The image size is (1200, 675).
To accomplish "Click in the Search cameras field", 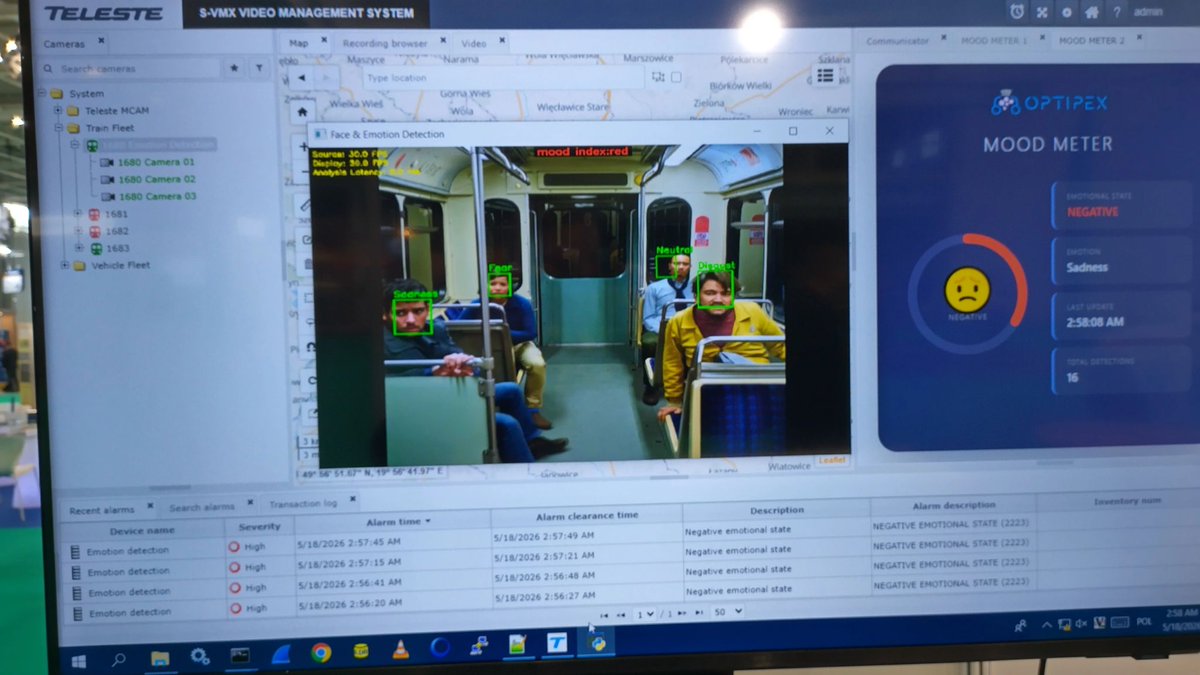I will pyautogui.click(x=130, y=69).
